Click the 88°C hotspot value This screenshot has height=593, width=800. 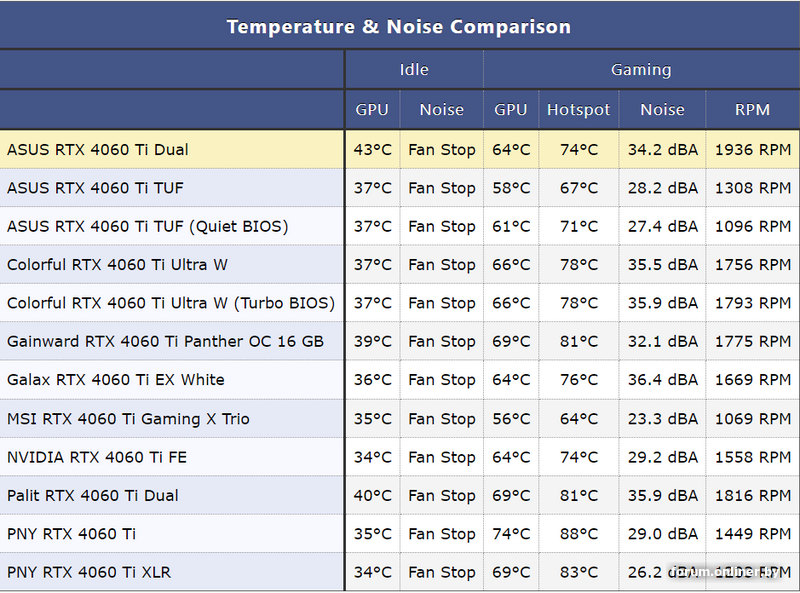tap(578, 534)
